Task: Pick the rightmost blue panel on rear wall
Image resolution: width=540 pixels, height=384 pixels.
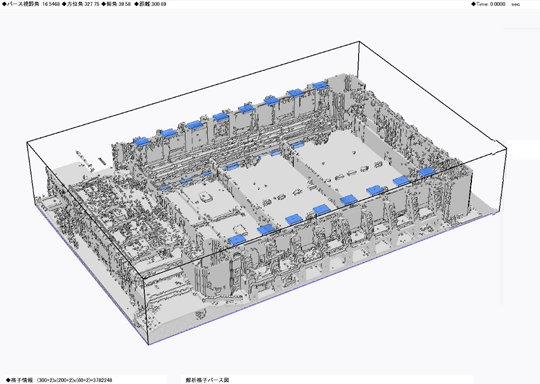Action: [x=320, y=85]
